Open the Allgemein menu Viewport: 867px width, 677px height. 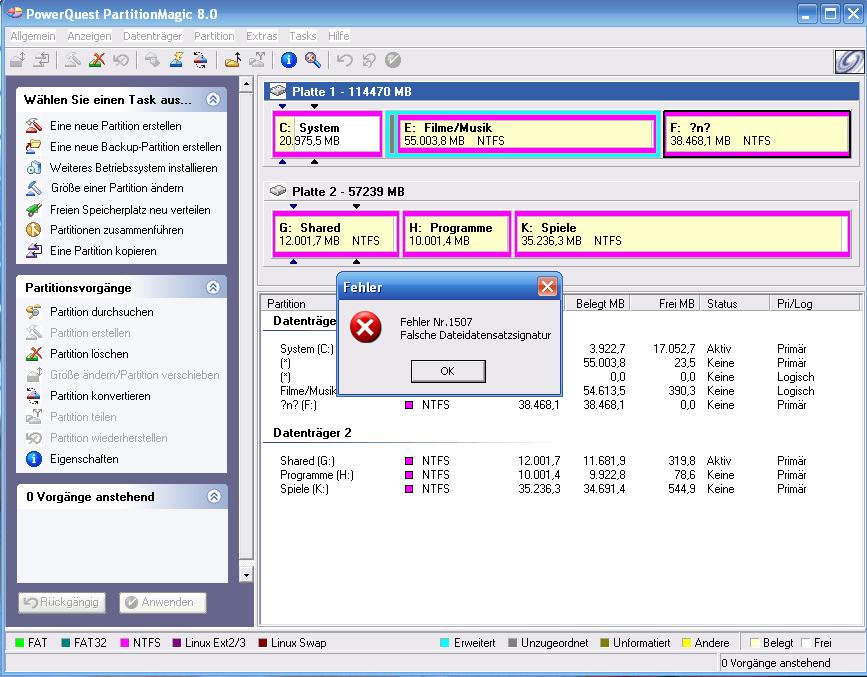point(33,36)
